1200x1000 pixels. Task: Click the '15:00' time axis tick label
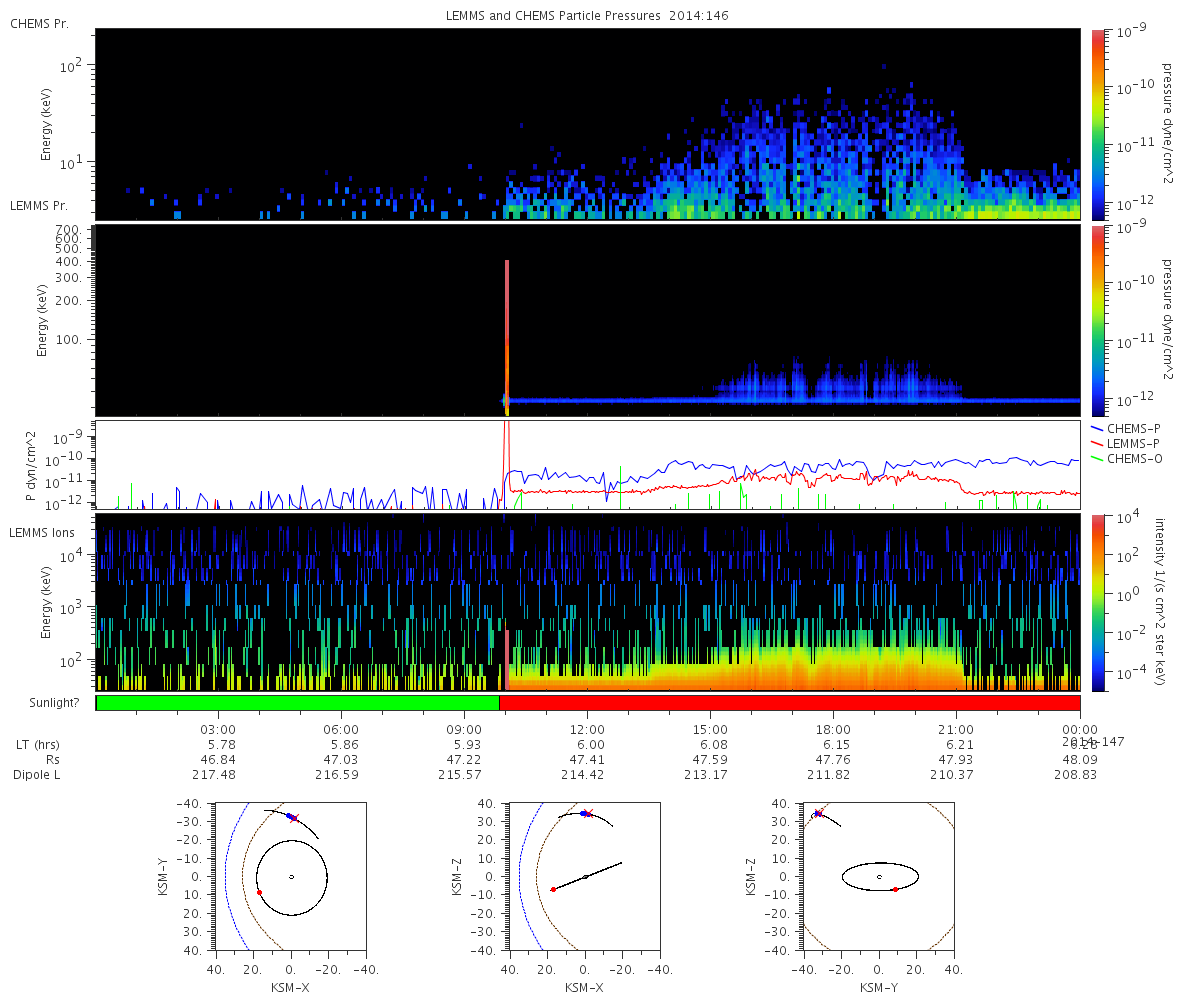(x=710, y=729)
